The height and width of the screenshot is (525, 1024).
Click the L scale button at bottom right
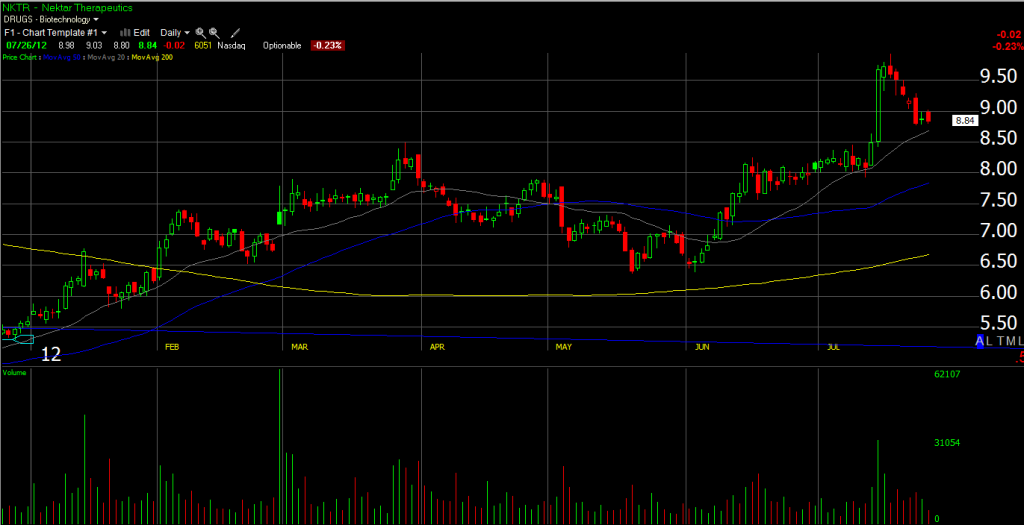click(x=991, y=342)
